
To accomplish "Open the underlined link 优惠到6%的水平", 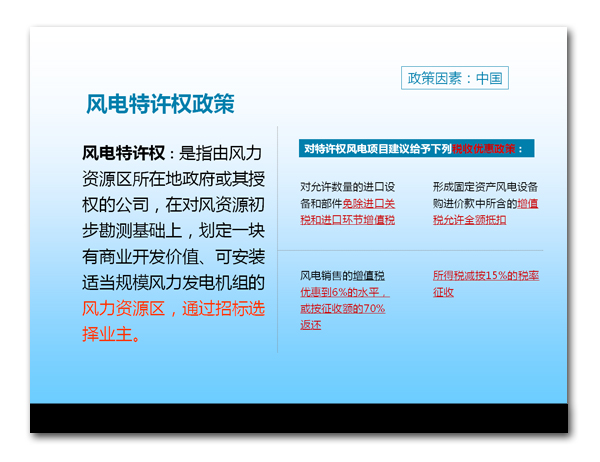I will [344, 292].
